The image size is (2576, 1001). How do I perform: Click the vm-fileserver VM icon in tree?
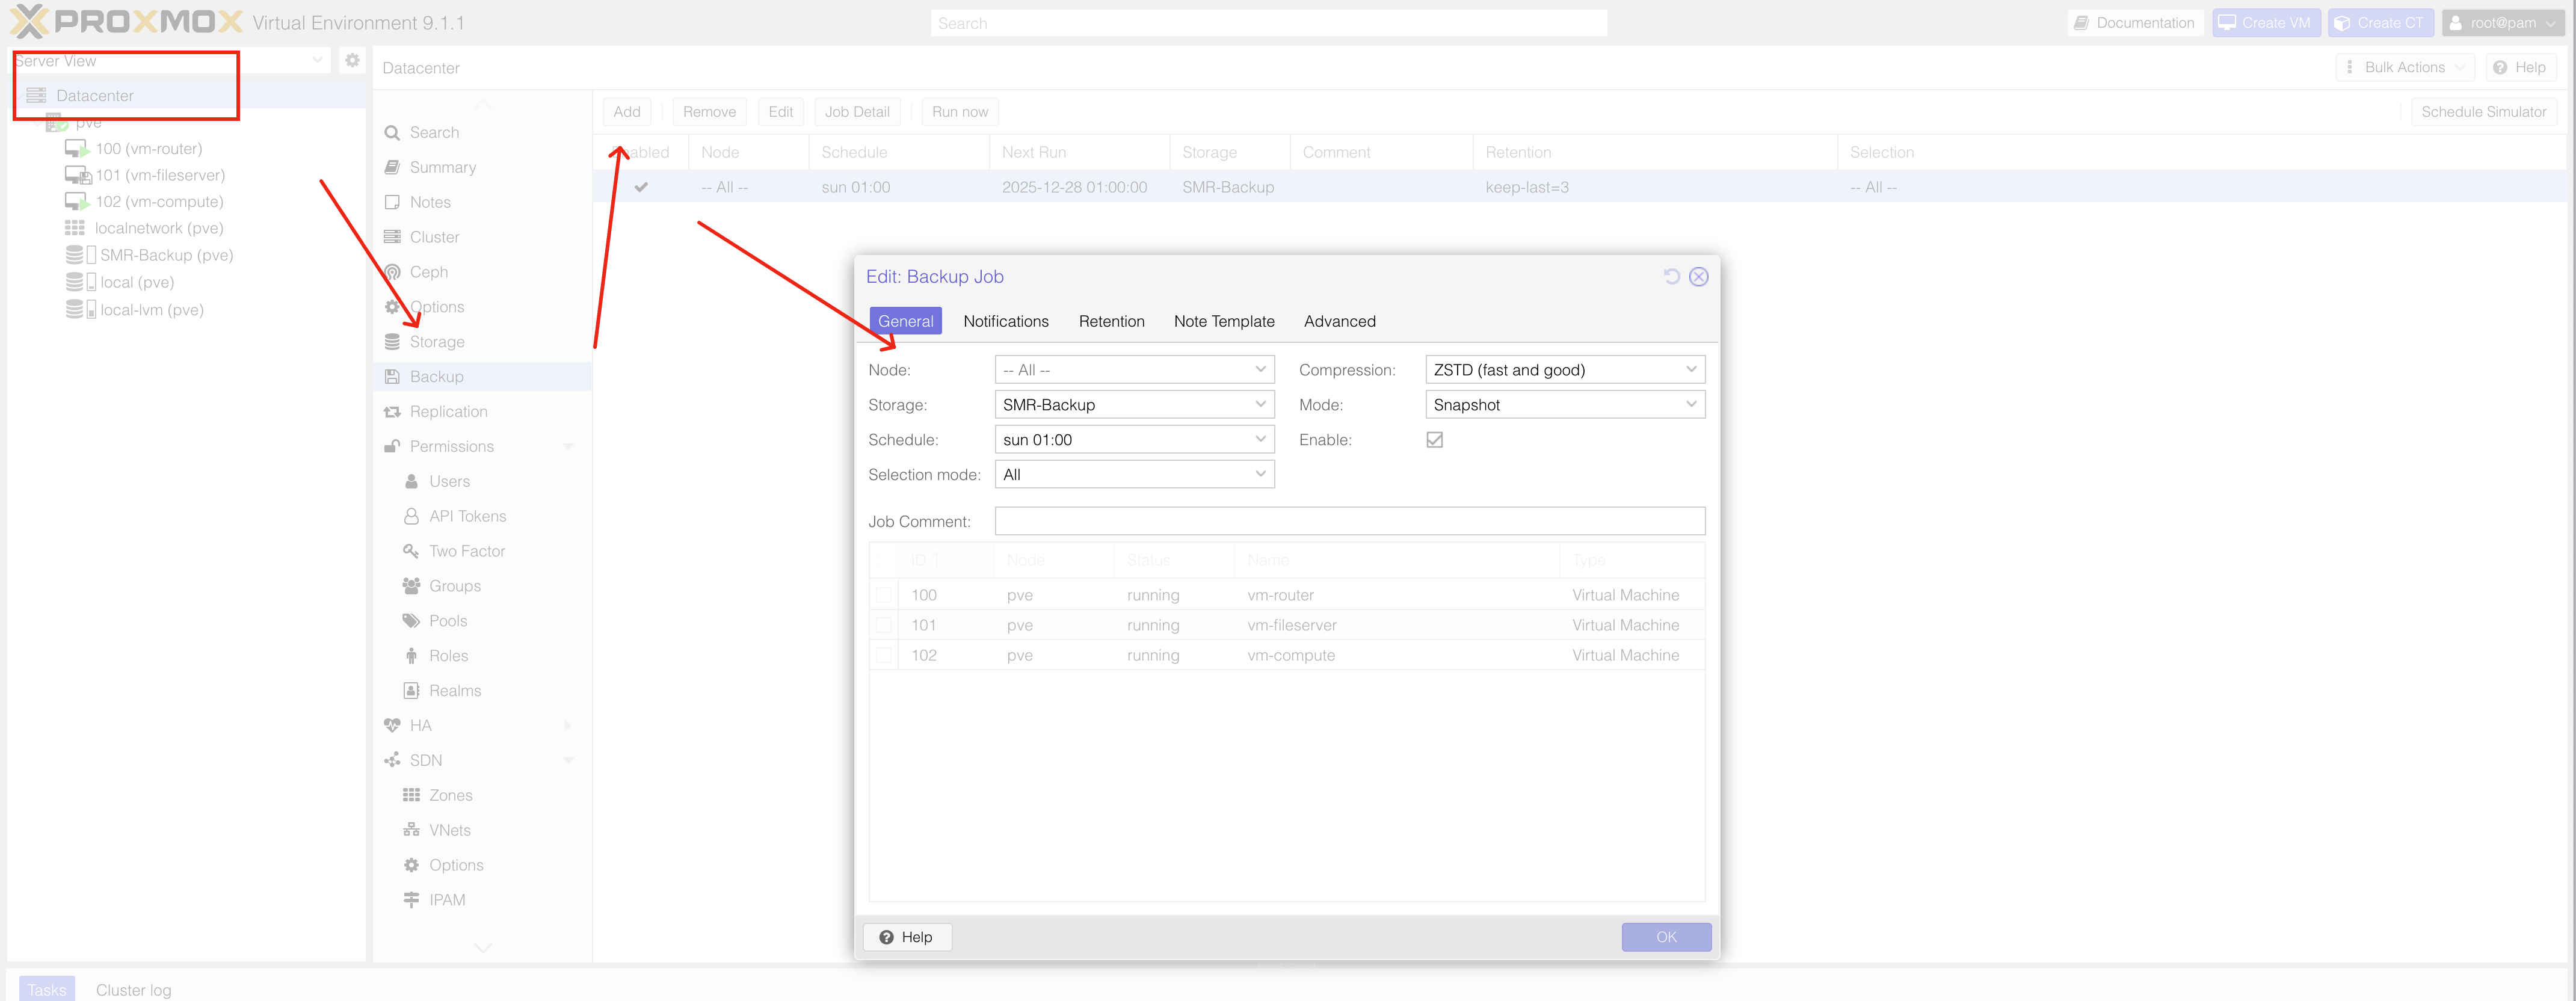[x=78, y=175]
